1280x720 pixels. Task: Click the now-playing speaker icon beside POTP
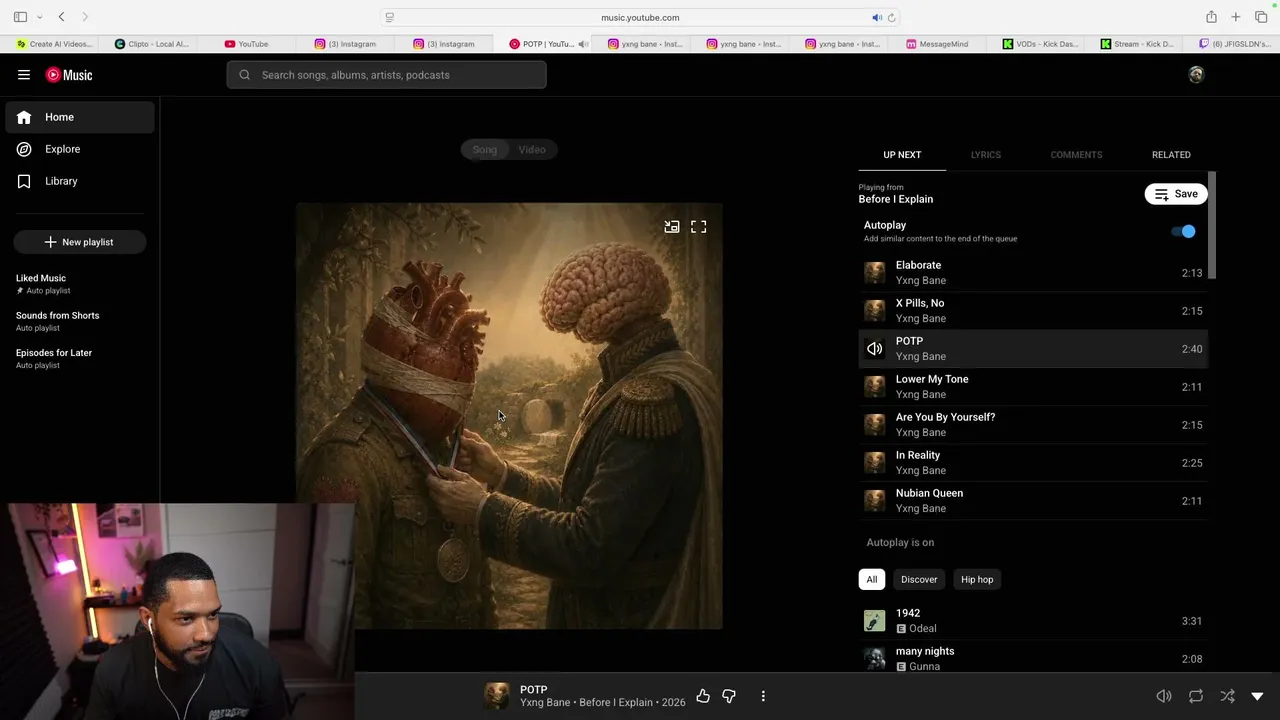click(x=875, y=349)
